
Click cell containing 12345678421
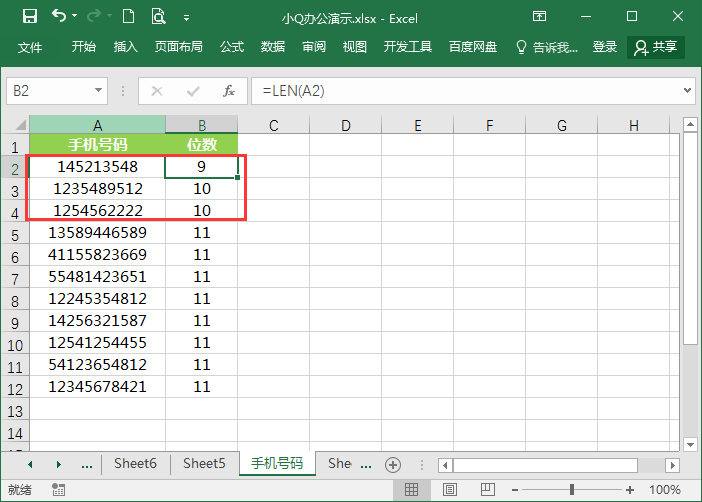pyautogui.click(x=98, y=386)
